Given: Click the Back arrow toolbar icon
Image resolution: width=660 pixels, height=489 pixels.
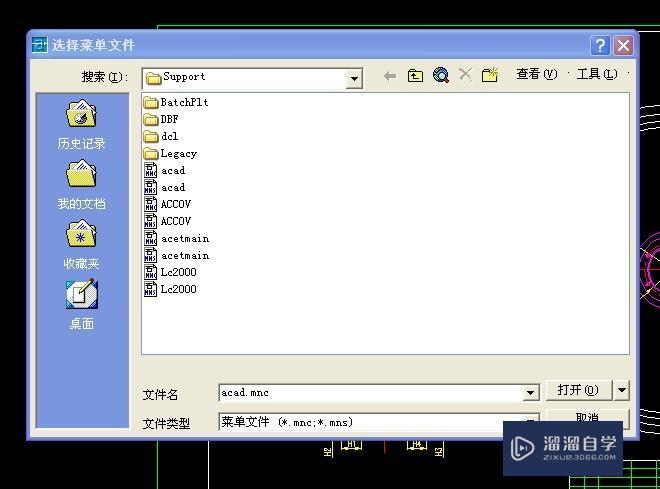Looking at the screenshot, I should [390, 76].
